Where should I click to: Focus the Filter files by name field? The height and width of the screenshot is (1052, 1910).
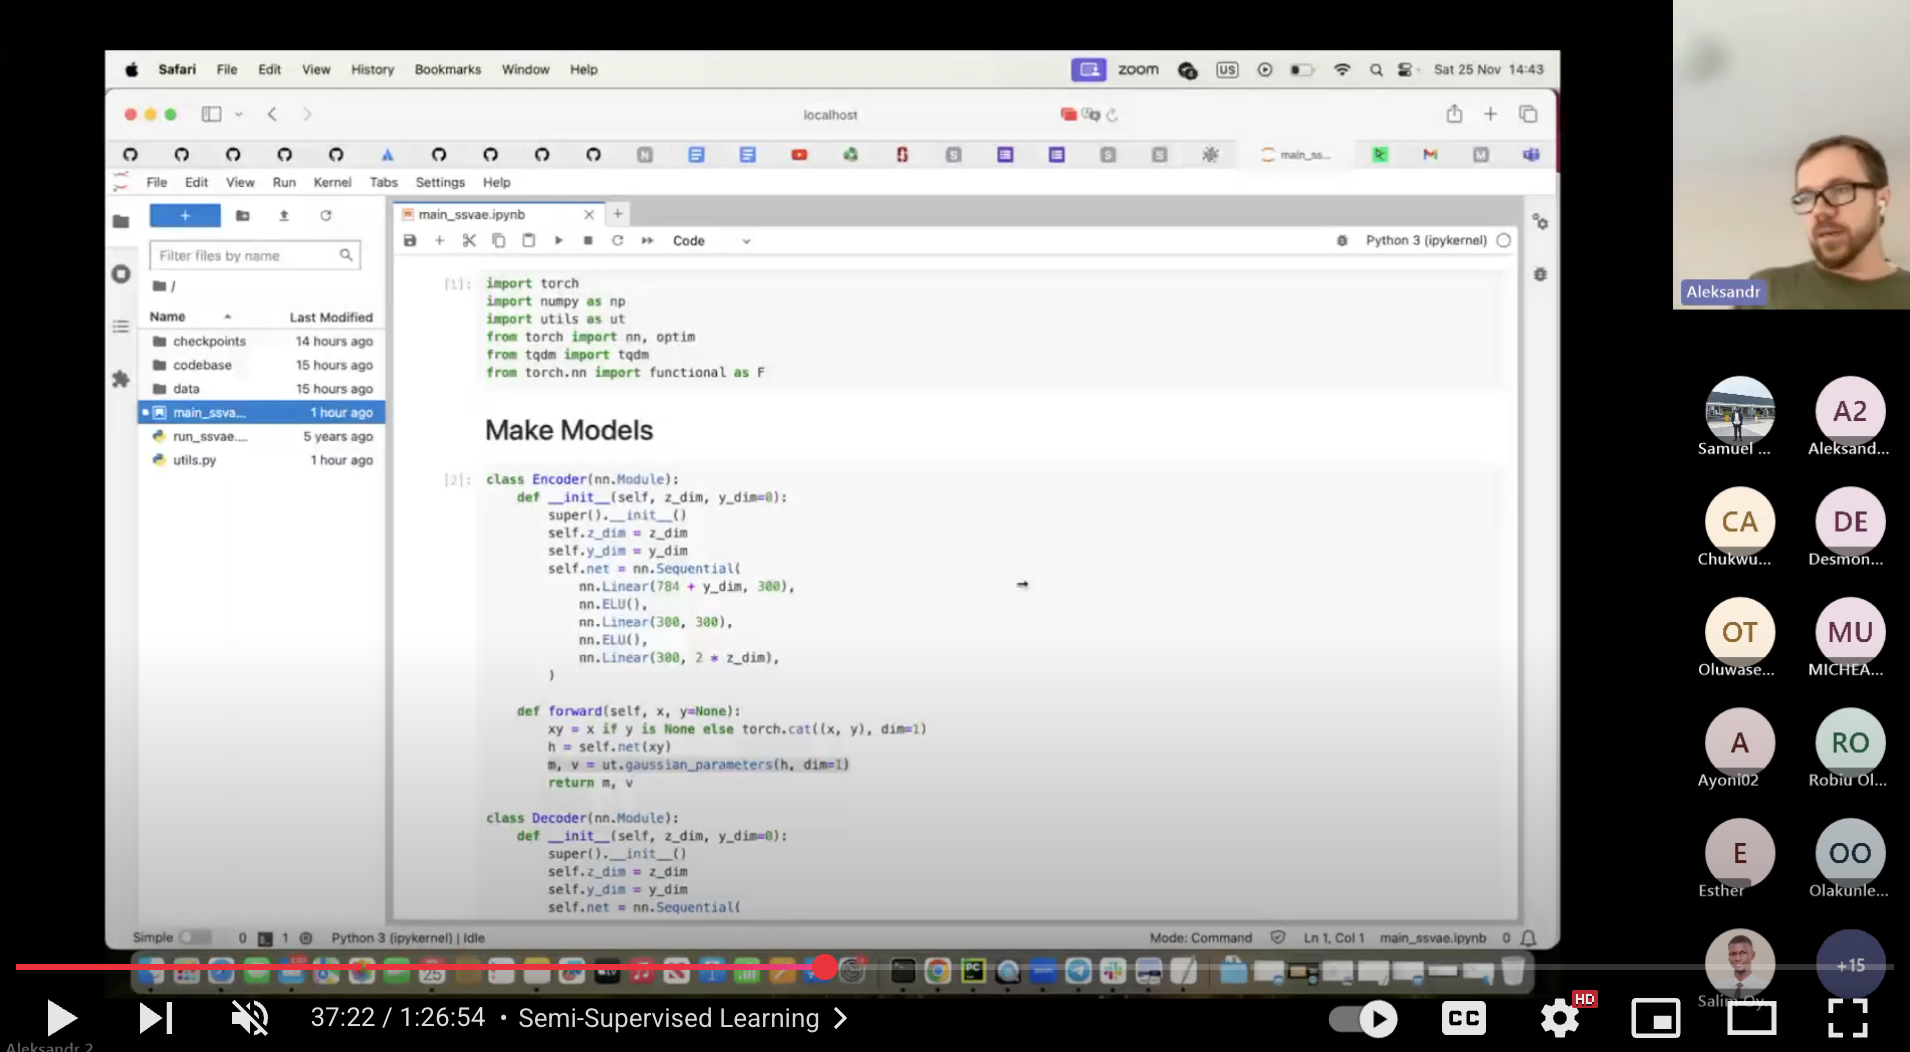247,256
